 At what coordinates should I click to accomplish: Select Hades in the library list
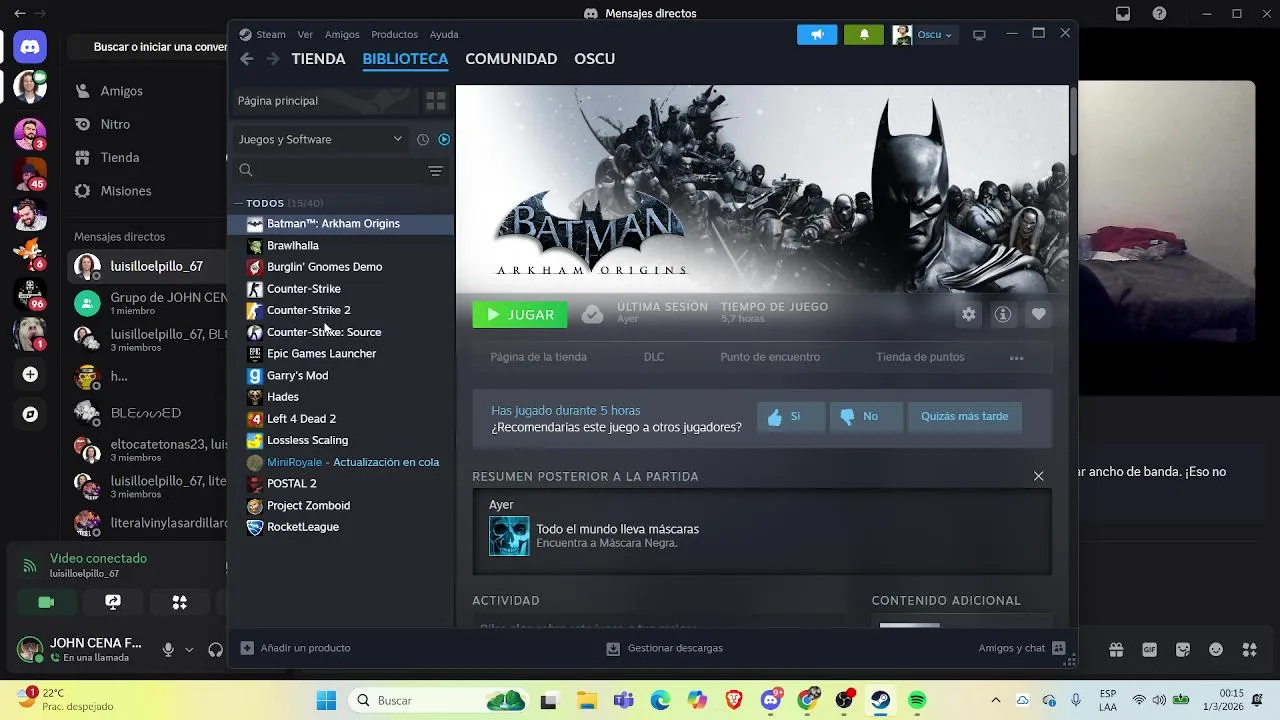pyautogui.click(x=342, y=397)
